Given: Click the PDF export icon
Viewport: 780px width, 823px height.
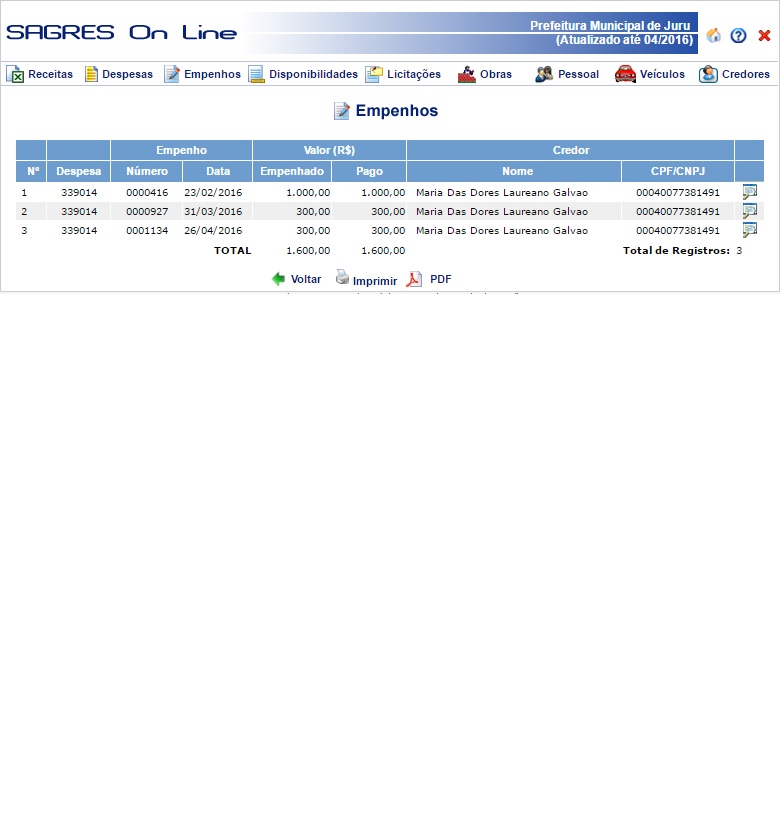Looking at the screenshot, I should coord(414,279).
